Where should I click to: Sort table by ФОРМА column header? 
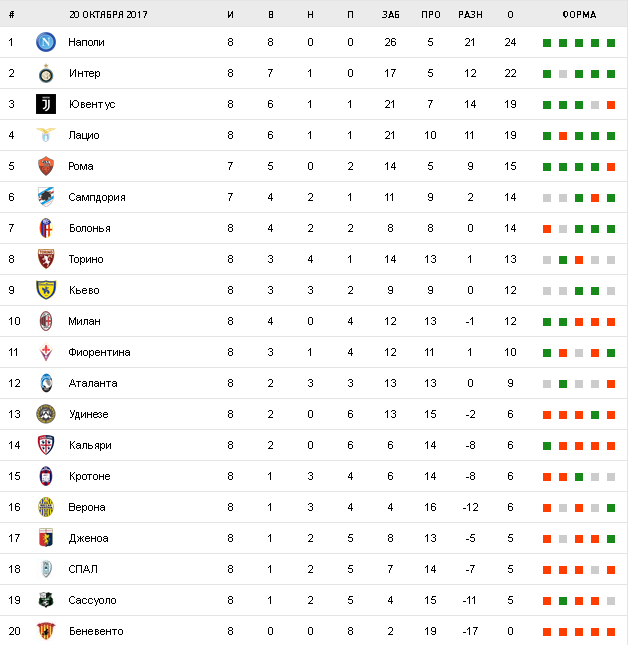579,15
